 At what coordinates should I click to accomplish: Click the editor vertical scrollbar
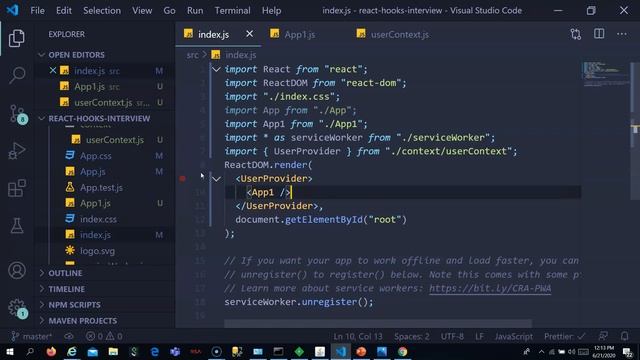point(635,131)
